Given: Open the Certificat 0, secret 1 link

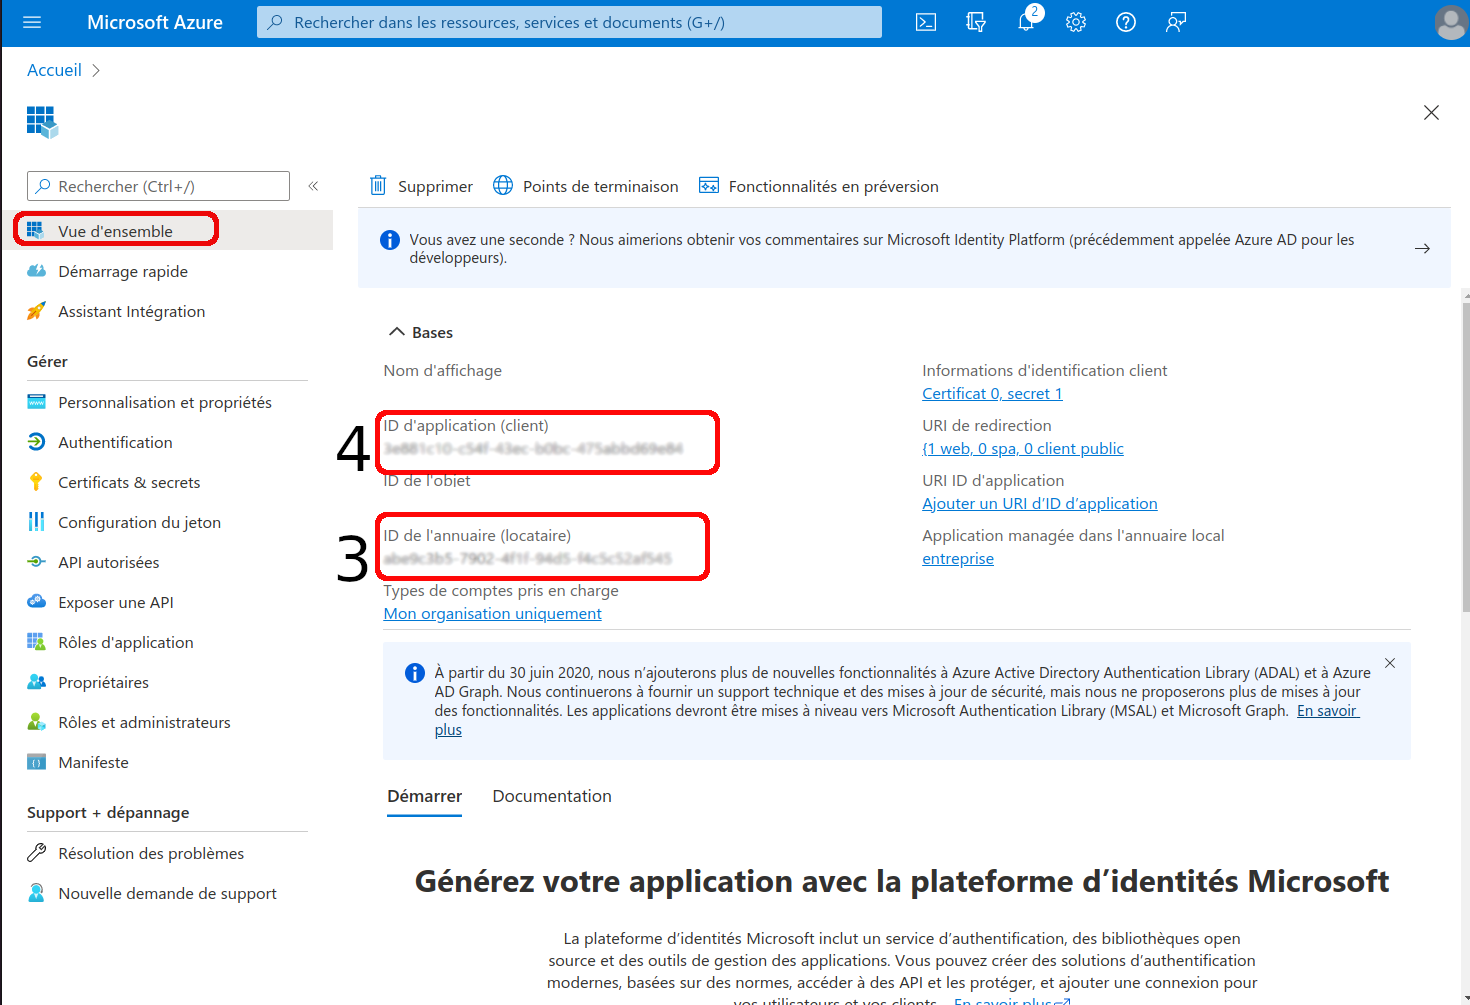Looking at the screenshot, I should click(992, 394).
